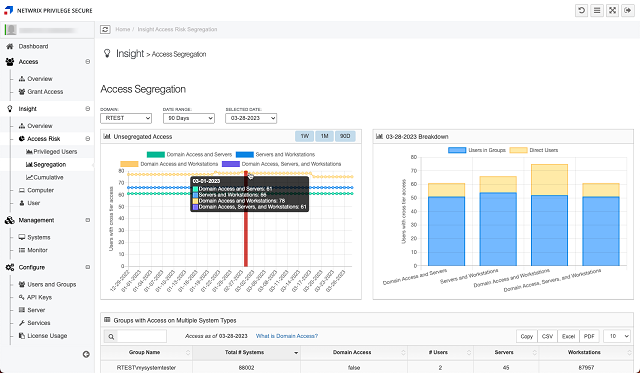This screenshot has width=640, height=373.
Task: Click the search magnifier icon in groups table
Action: (111, 337)
